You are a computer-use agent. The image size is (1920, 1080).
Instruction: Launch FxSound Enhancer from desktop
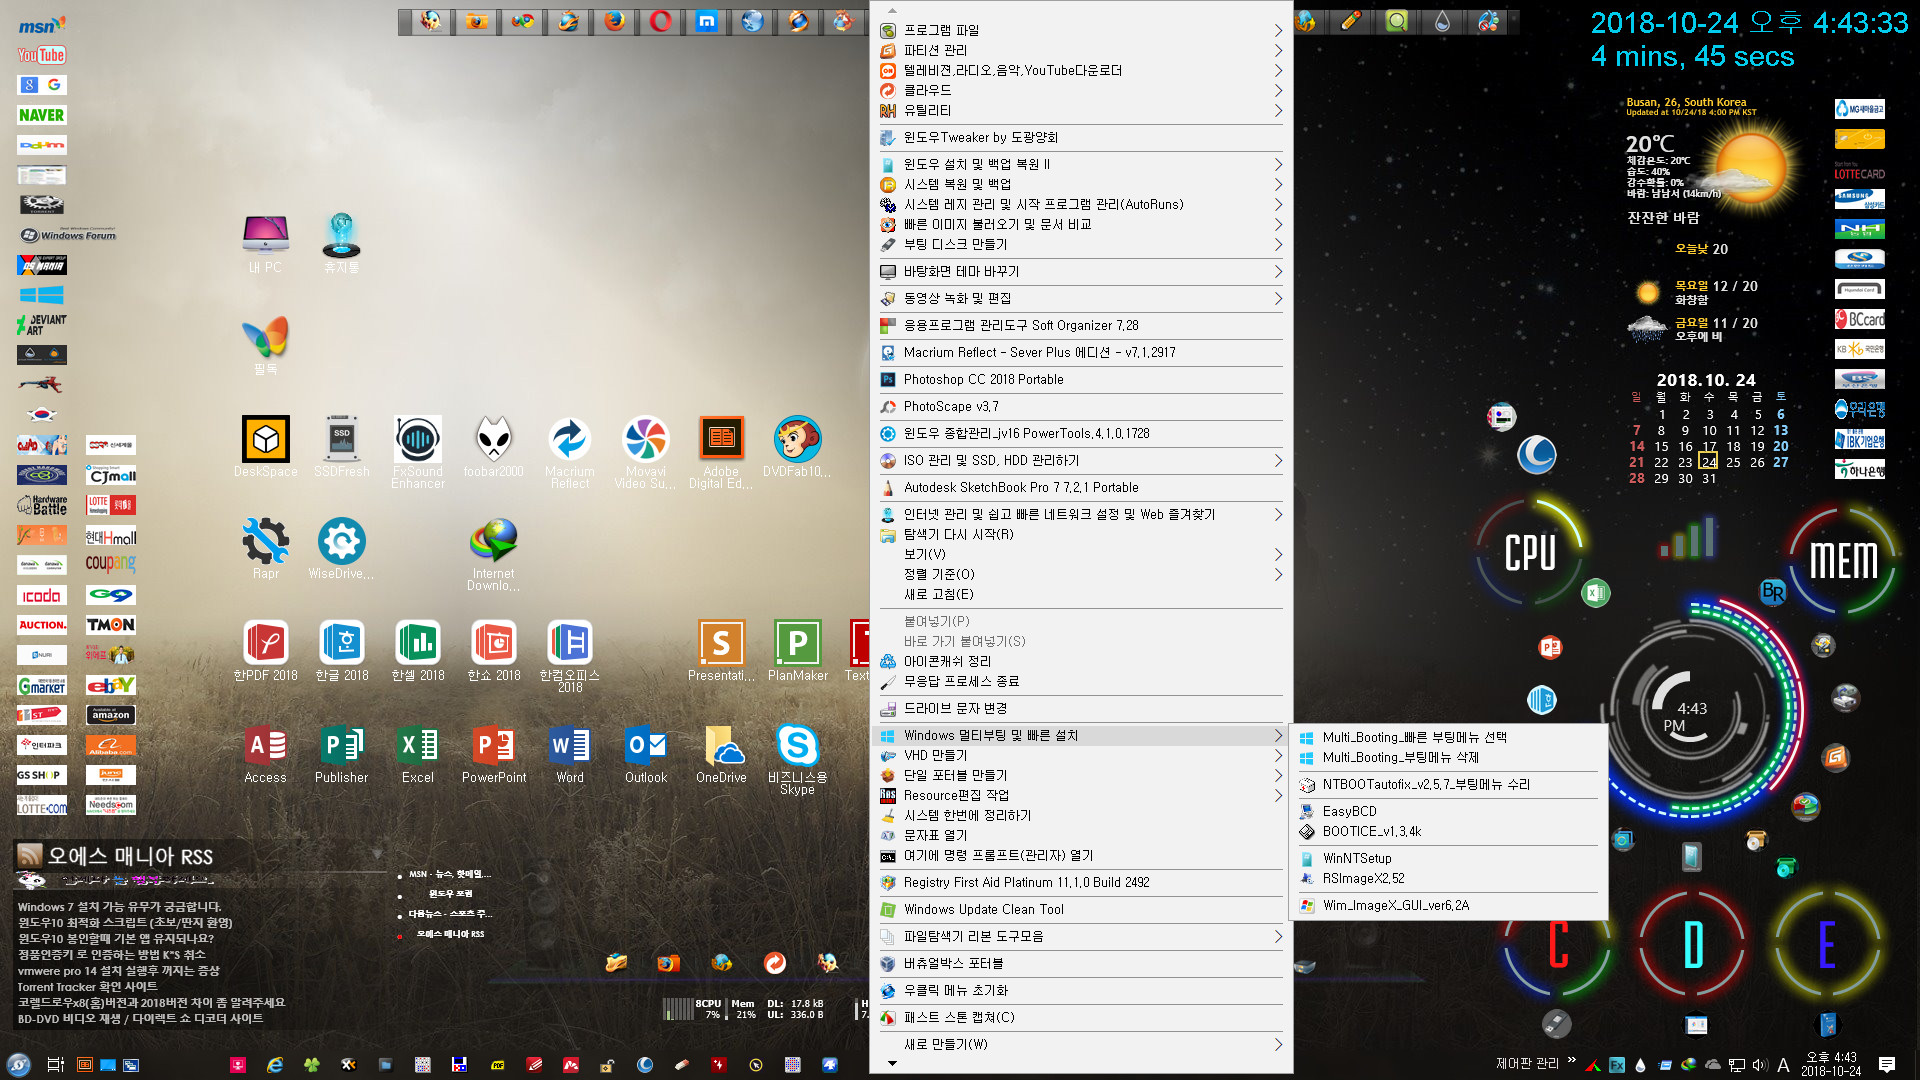pyautogui.click(x=418, y=452)
